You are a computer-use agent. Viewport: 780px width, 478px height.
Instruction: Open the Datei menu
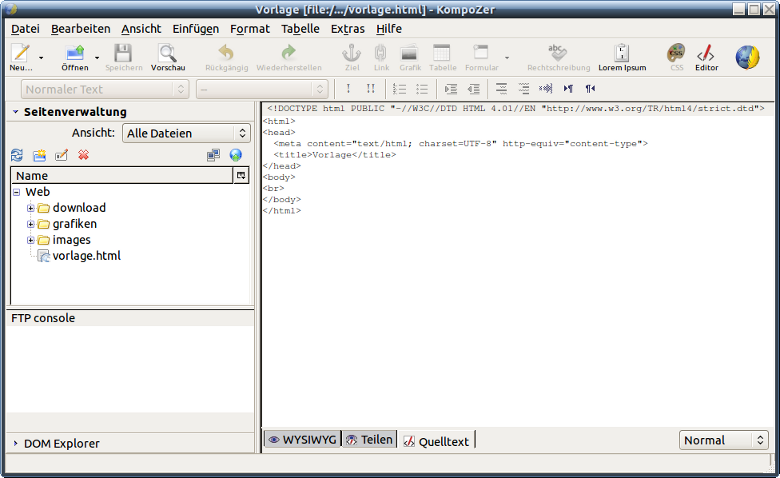click(x=25, y=29)
